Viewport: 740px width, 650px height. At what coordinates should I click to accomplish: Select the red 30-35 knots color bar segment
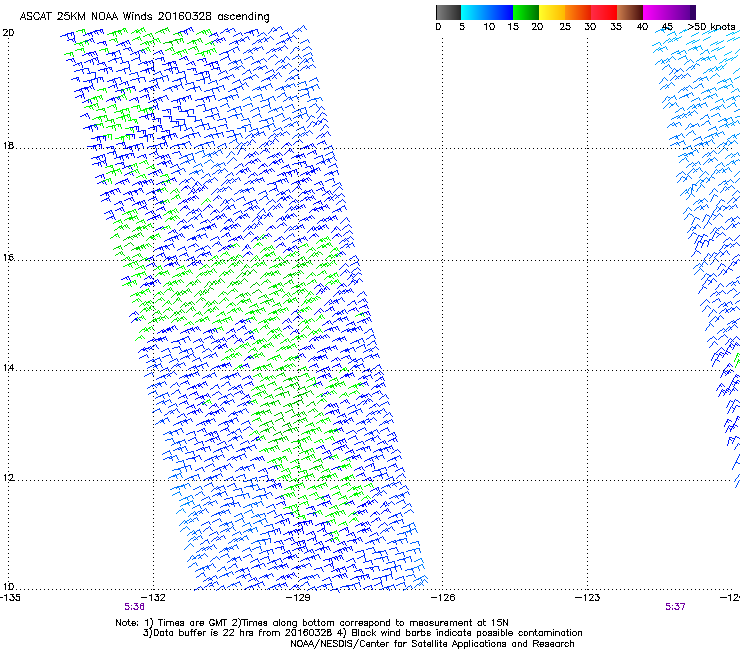tap(604, 12)
